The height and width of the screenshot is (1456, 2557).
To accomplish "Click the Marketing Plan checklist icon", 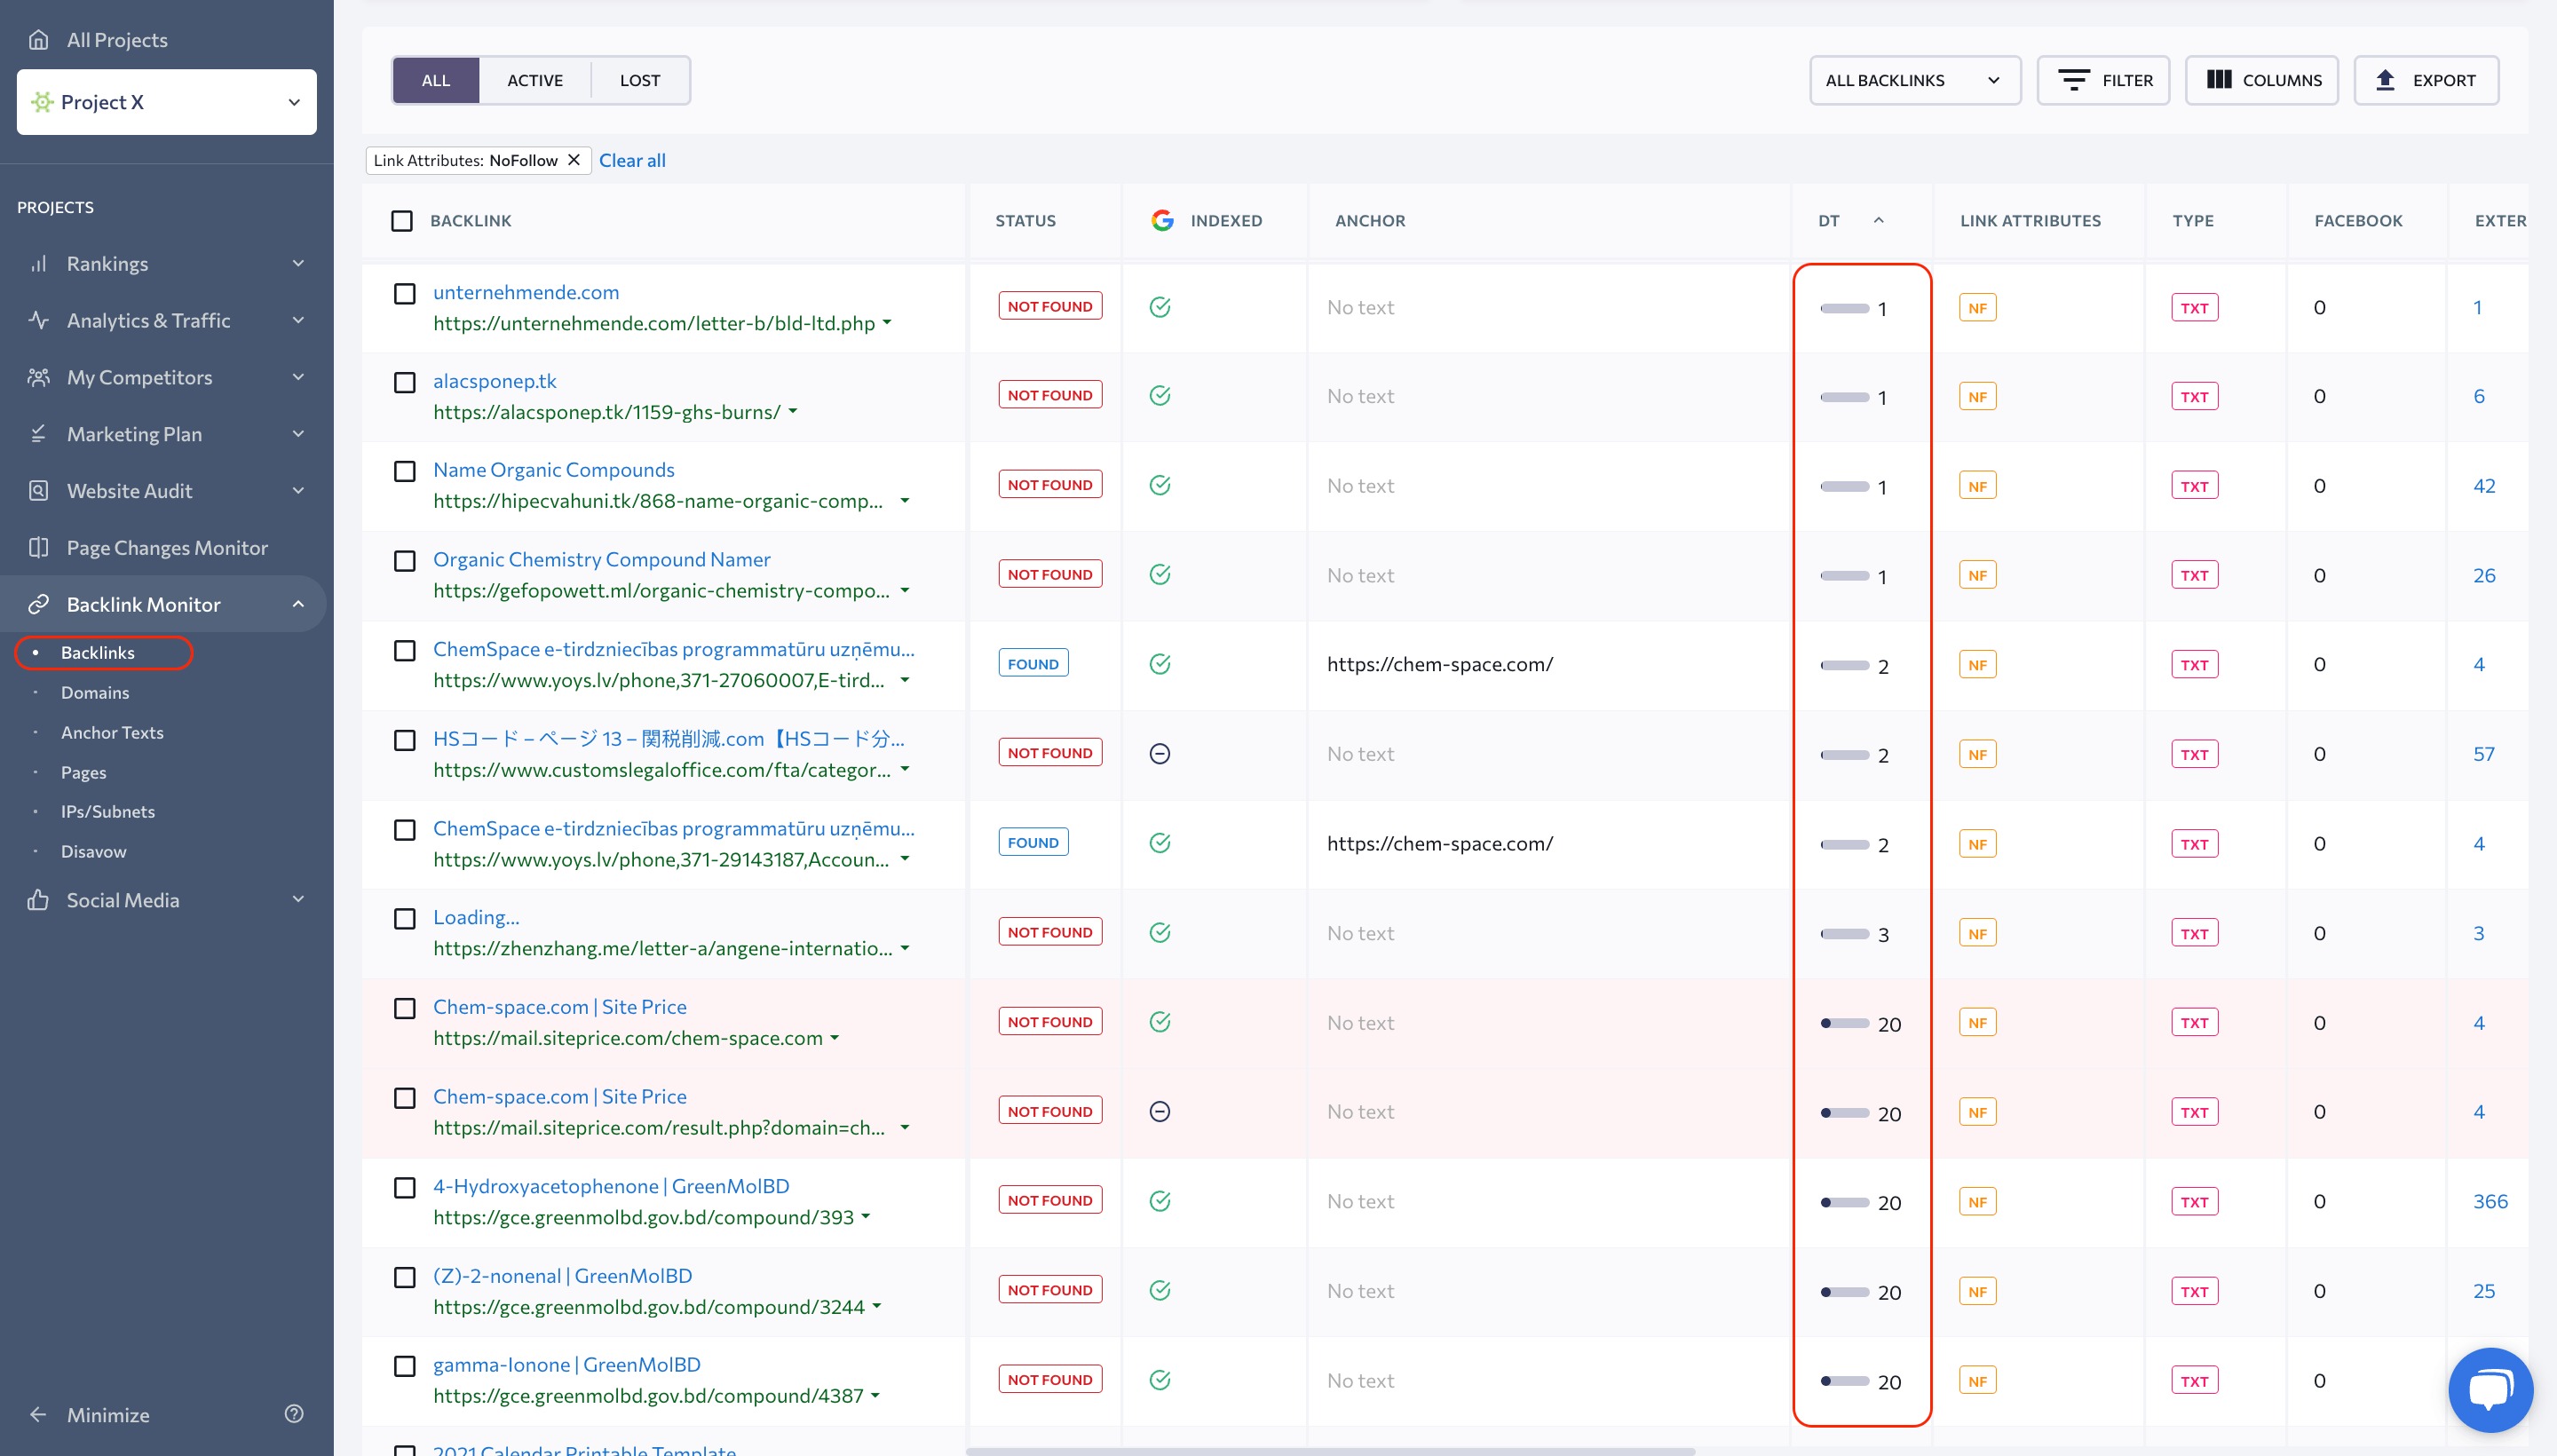I will coord(38,434).
